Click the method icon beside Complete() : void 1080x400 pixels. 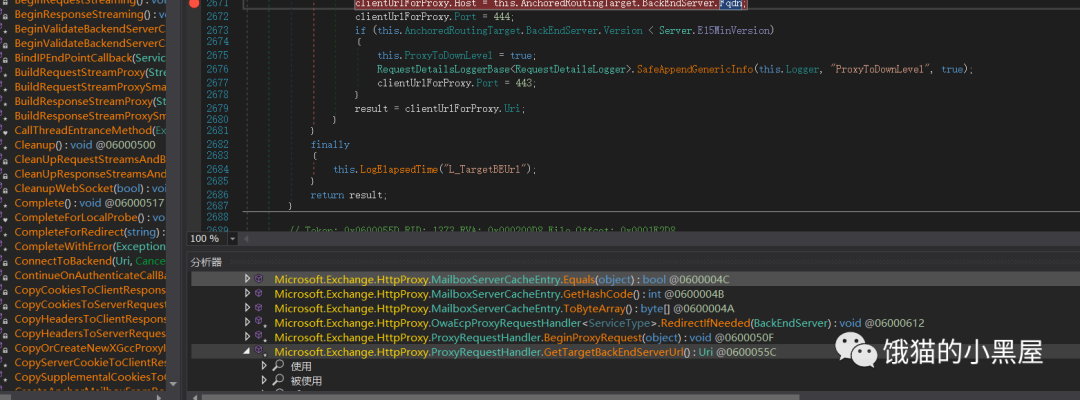(x=4, y=203)
